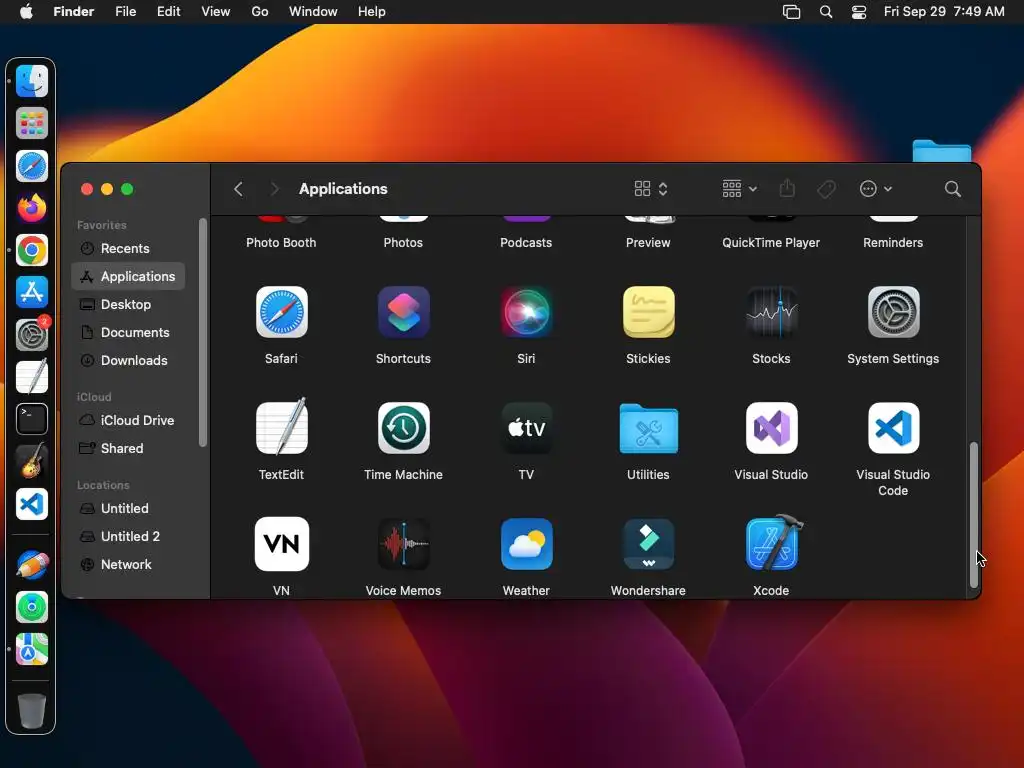Image resolution: width=1024 pixels, height=768 pixels.
Task: Select Applications in the sidebar
Action: click(x=128, y=276)
